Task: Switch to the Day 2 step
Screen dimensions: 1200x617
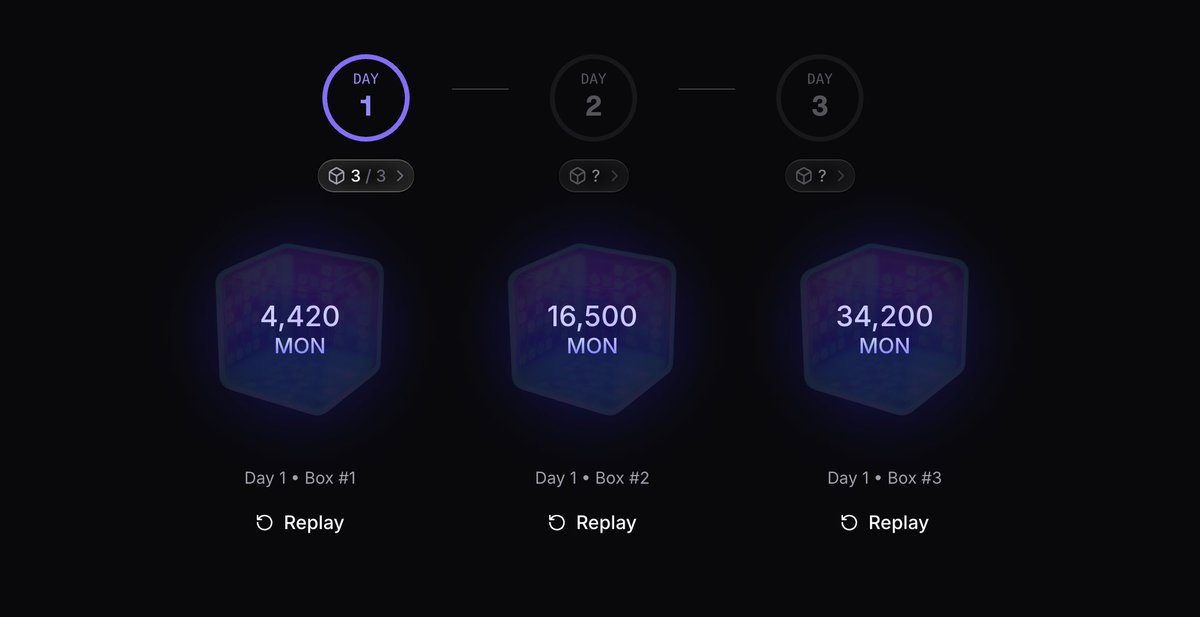Action: click(x=593, y=97)
